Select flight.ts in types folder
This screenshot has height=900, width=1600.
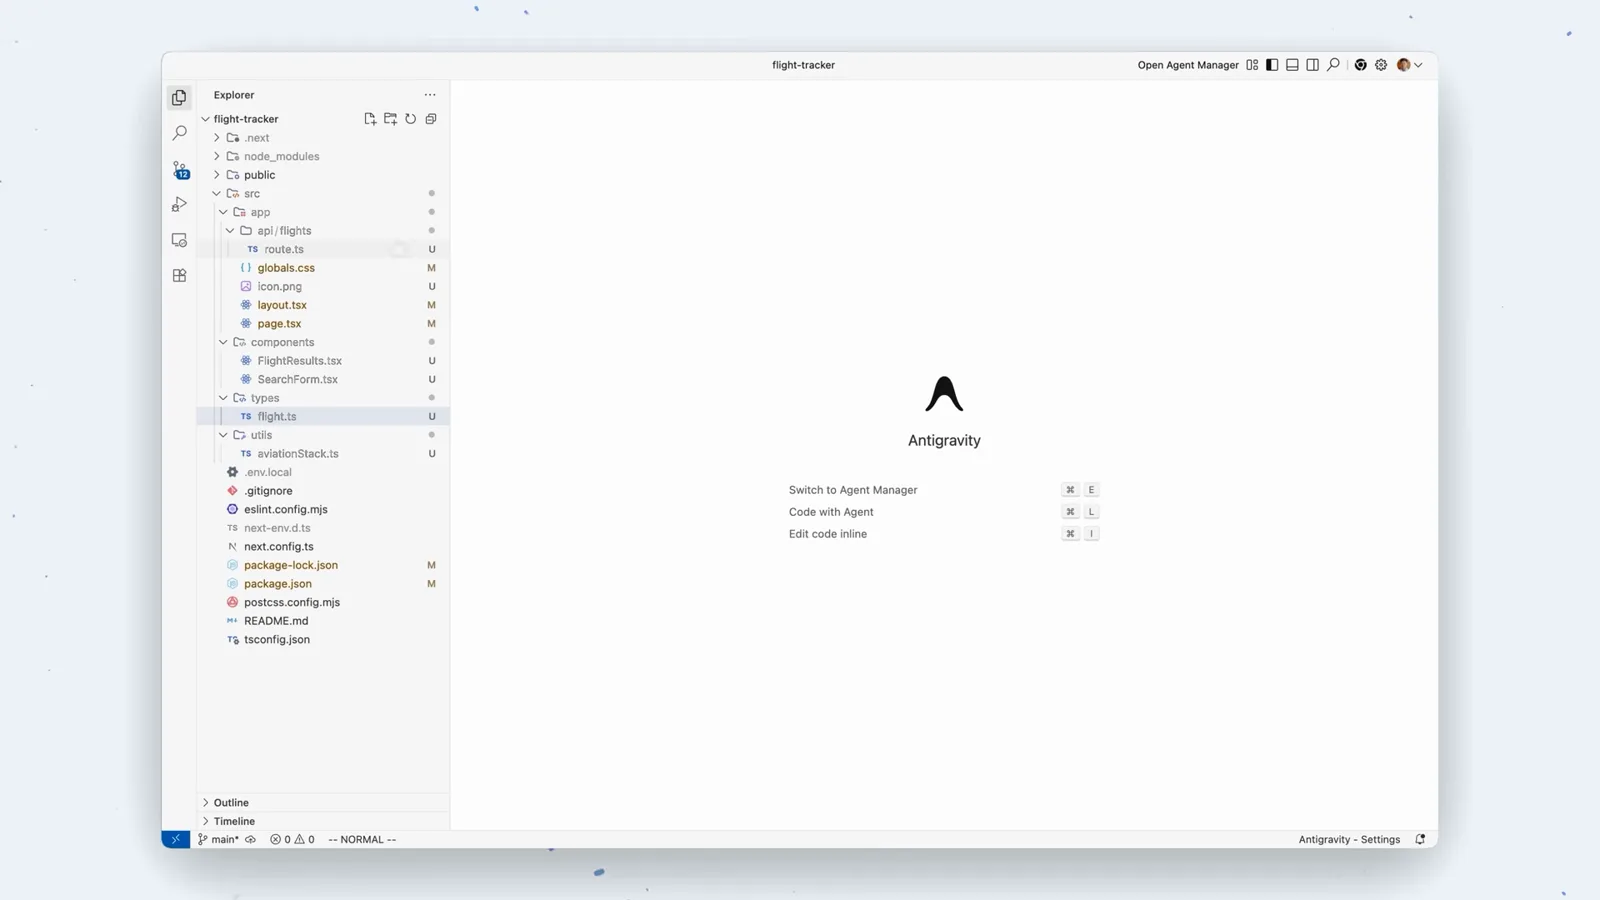[x=323, y=416]
